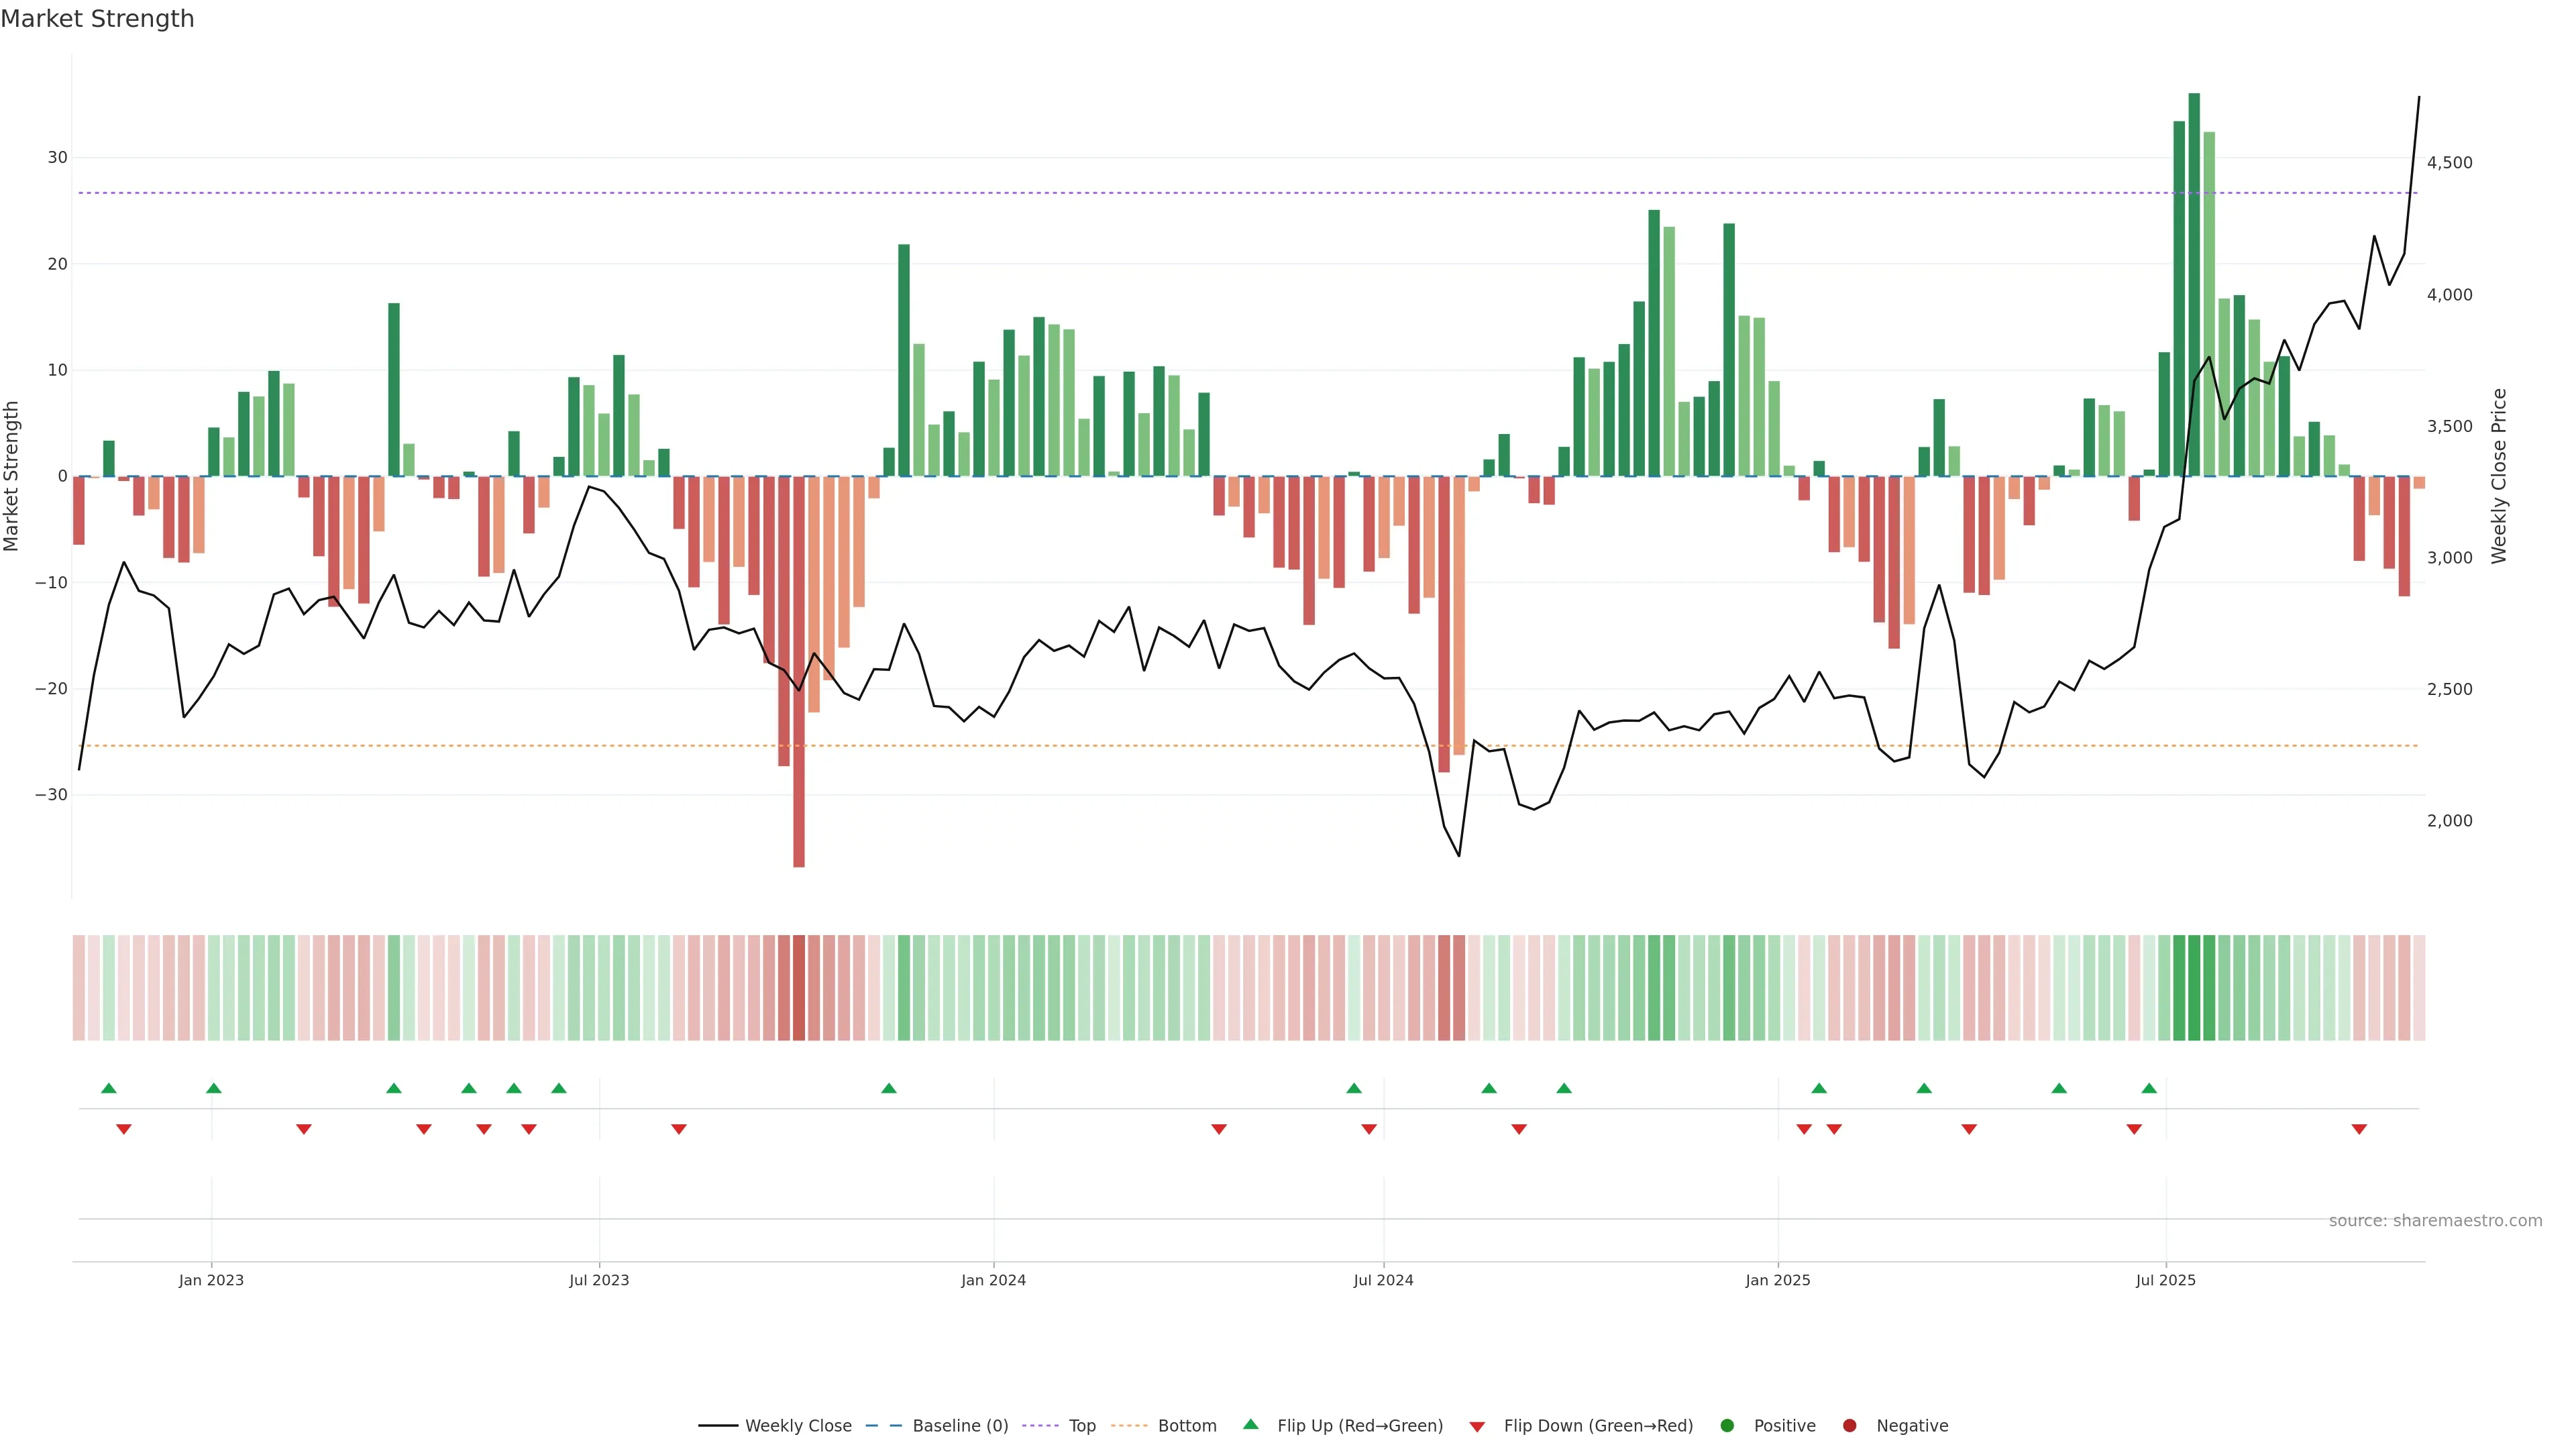The width and height of the screenshot is (2576, 1449).
Task: Click Flip Down red triangle legend icon
Action: [x=1477, y=1427]
